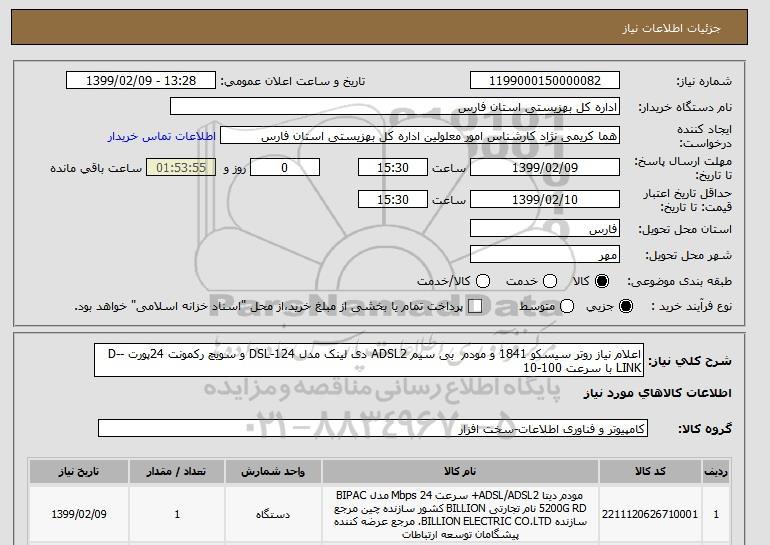Screen dimensions: 770x545
Task: Choose the متوسط purchase process option
Action: click(x=567, y=306)
